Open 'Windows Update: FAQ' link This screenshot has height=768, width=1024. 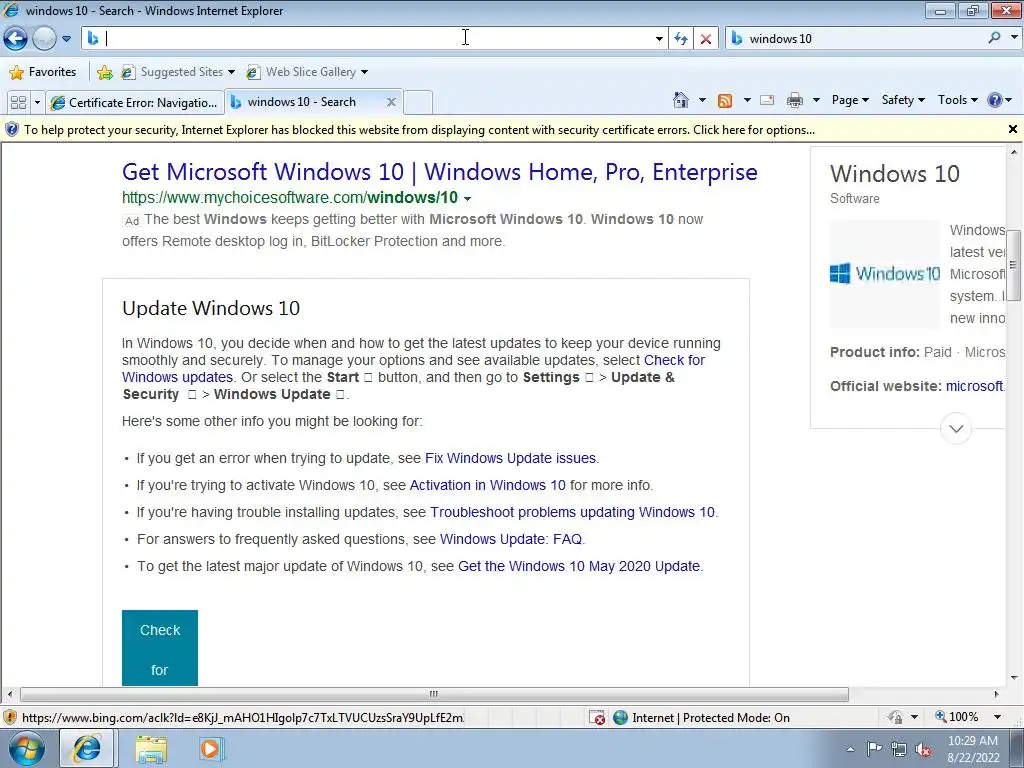(x=511, y=539)
